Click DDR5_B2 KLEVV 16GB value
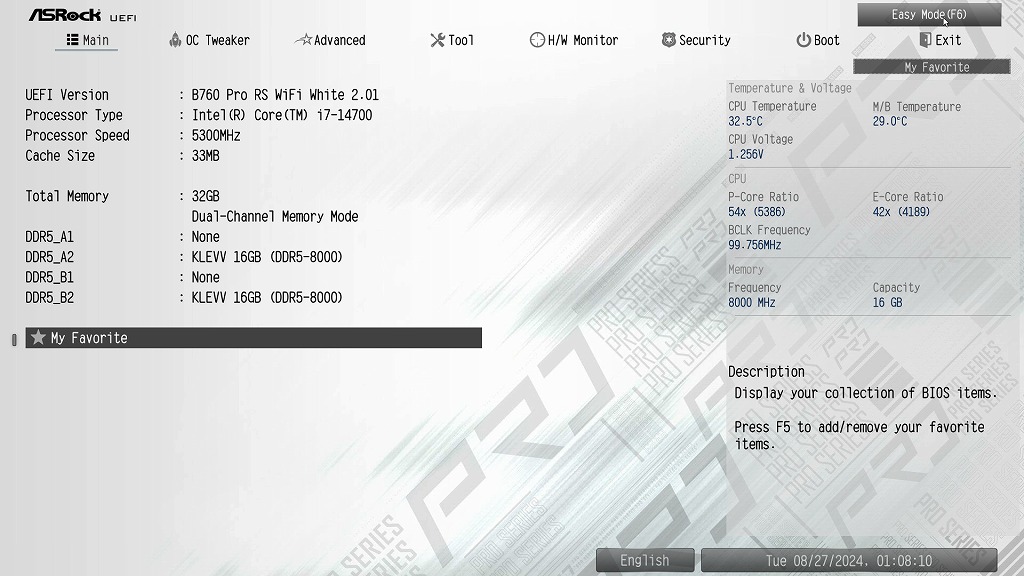1024x576 pixels. 267,297
